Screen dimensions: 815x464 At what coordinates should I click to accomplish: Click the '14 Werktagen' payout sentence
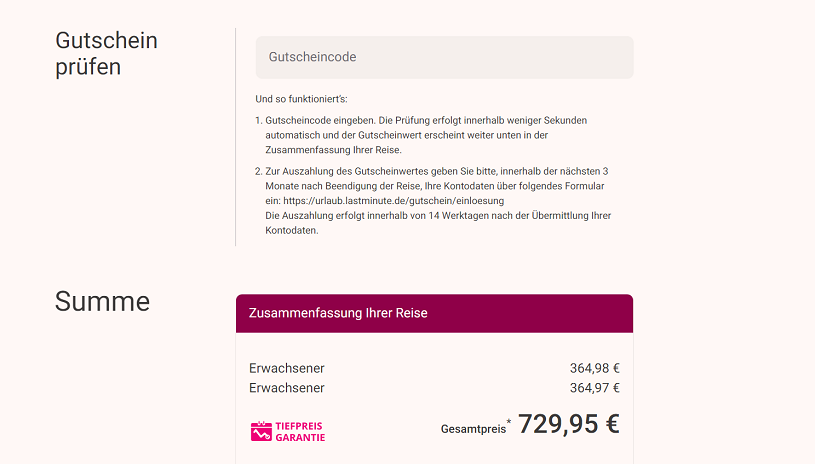point(438,216)
